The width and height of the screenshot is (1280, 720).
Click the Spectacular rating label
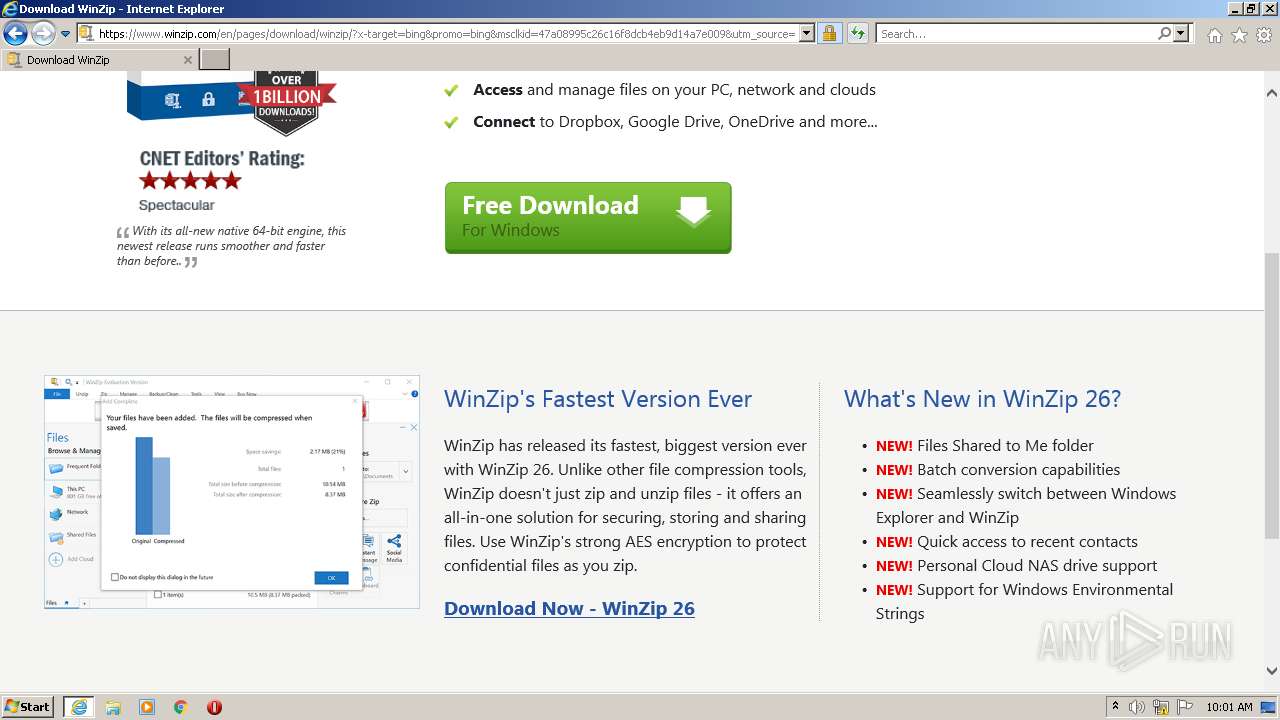(x=176, y=205)
